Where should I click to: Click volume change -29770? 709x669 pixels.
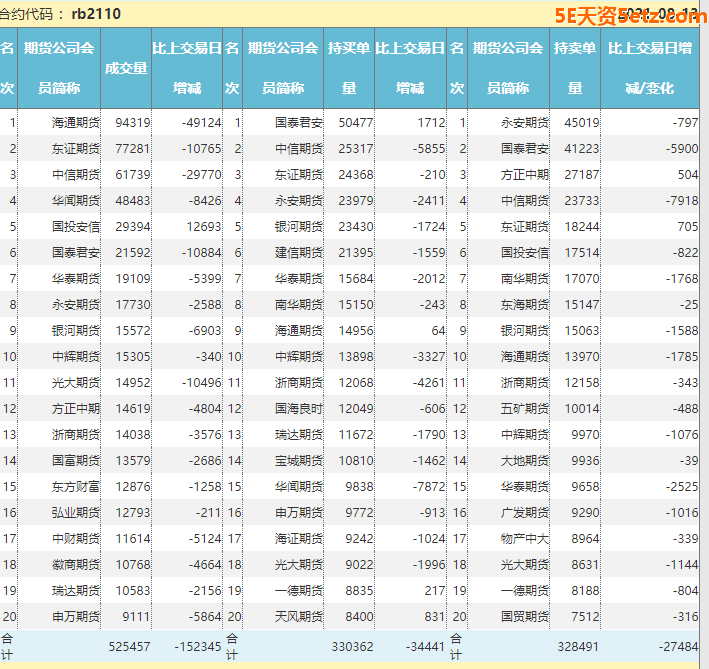(x=202, y=174)
